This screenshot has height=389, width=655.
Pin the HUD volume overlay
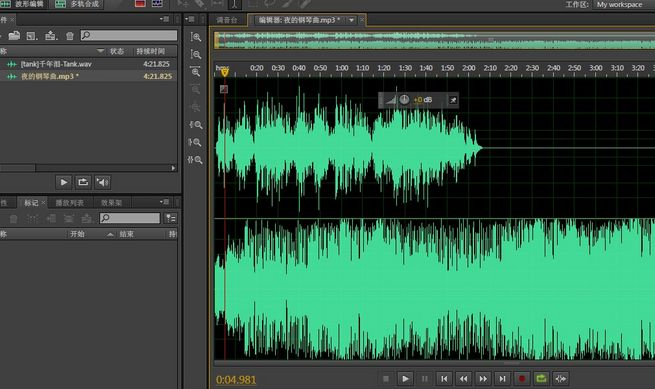pos(453,100)
